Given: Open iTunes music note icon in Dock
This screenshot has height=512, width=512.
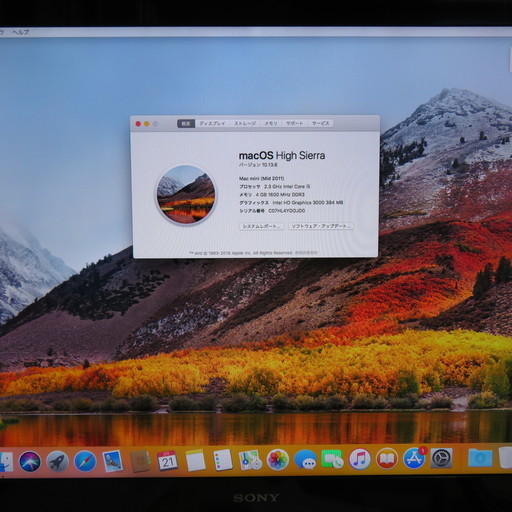Looking at the screenshot, I should click(x=359, y=459).
